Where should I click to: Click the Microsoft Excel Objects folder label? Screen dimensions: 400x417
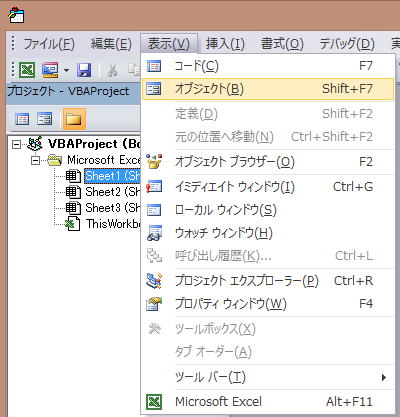tap(104, 160)
